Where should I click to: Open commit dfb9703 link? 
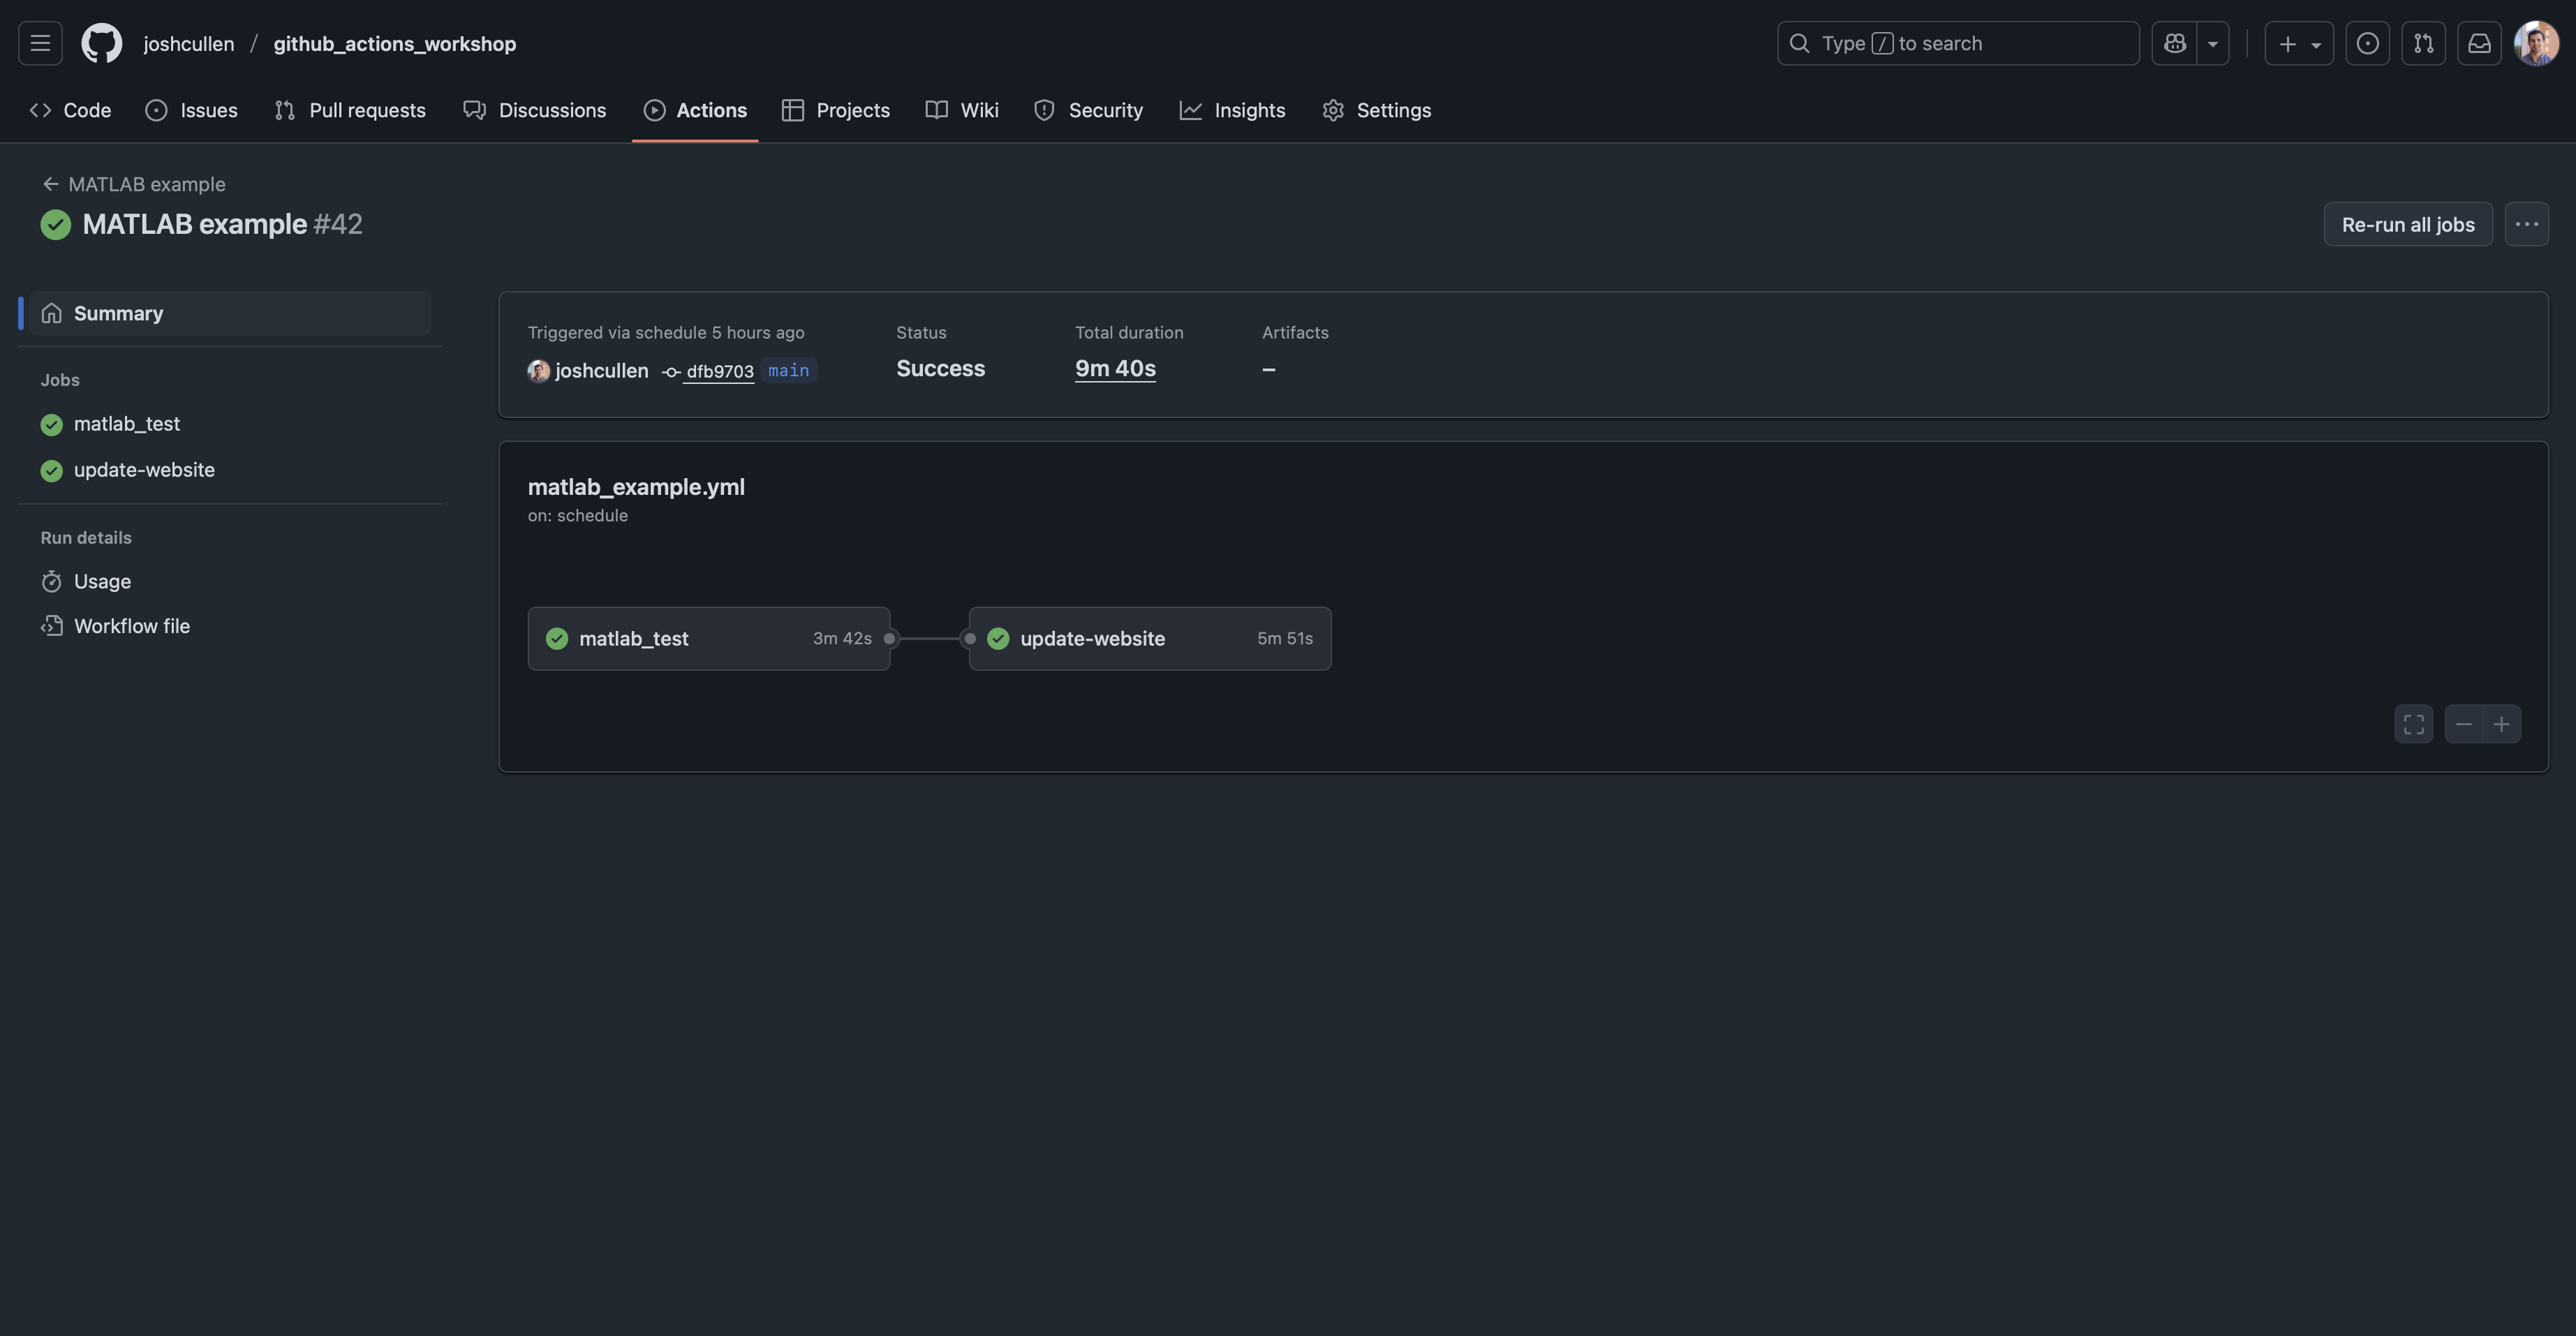tap(719, 371)
